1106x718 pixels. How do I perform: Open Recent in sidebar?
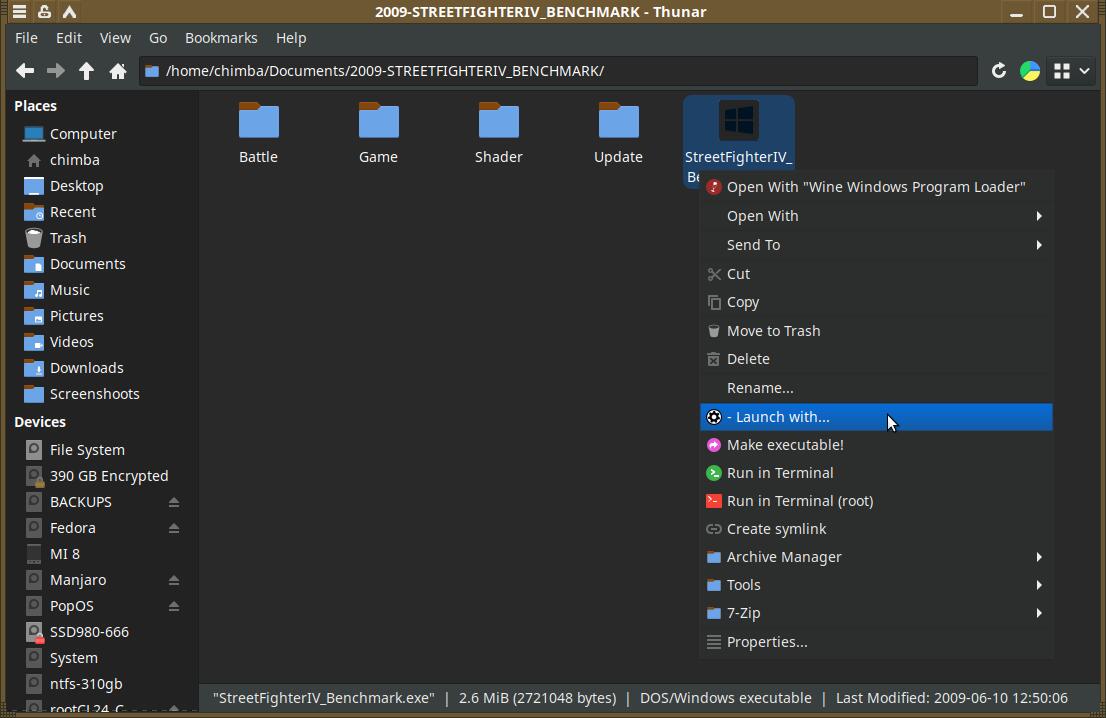[100, 212]
